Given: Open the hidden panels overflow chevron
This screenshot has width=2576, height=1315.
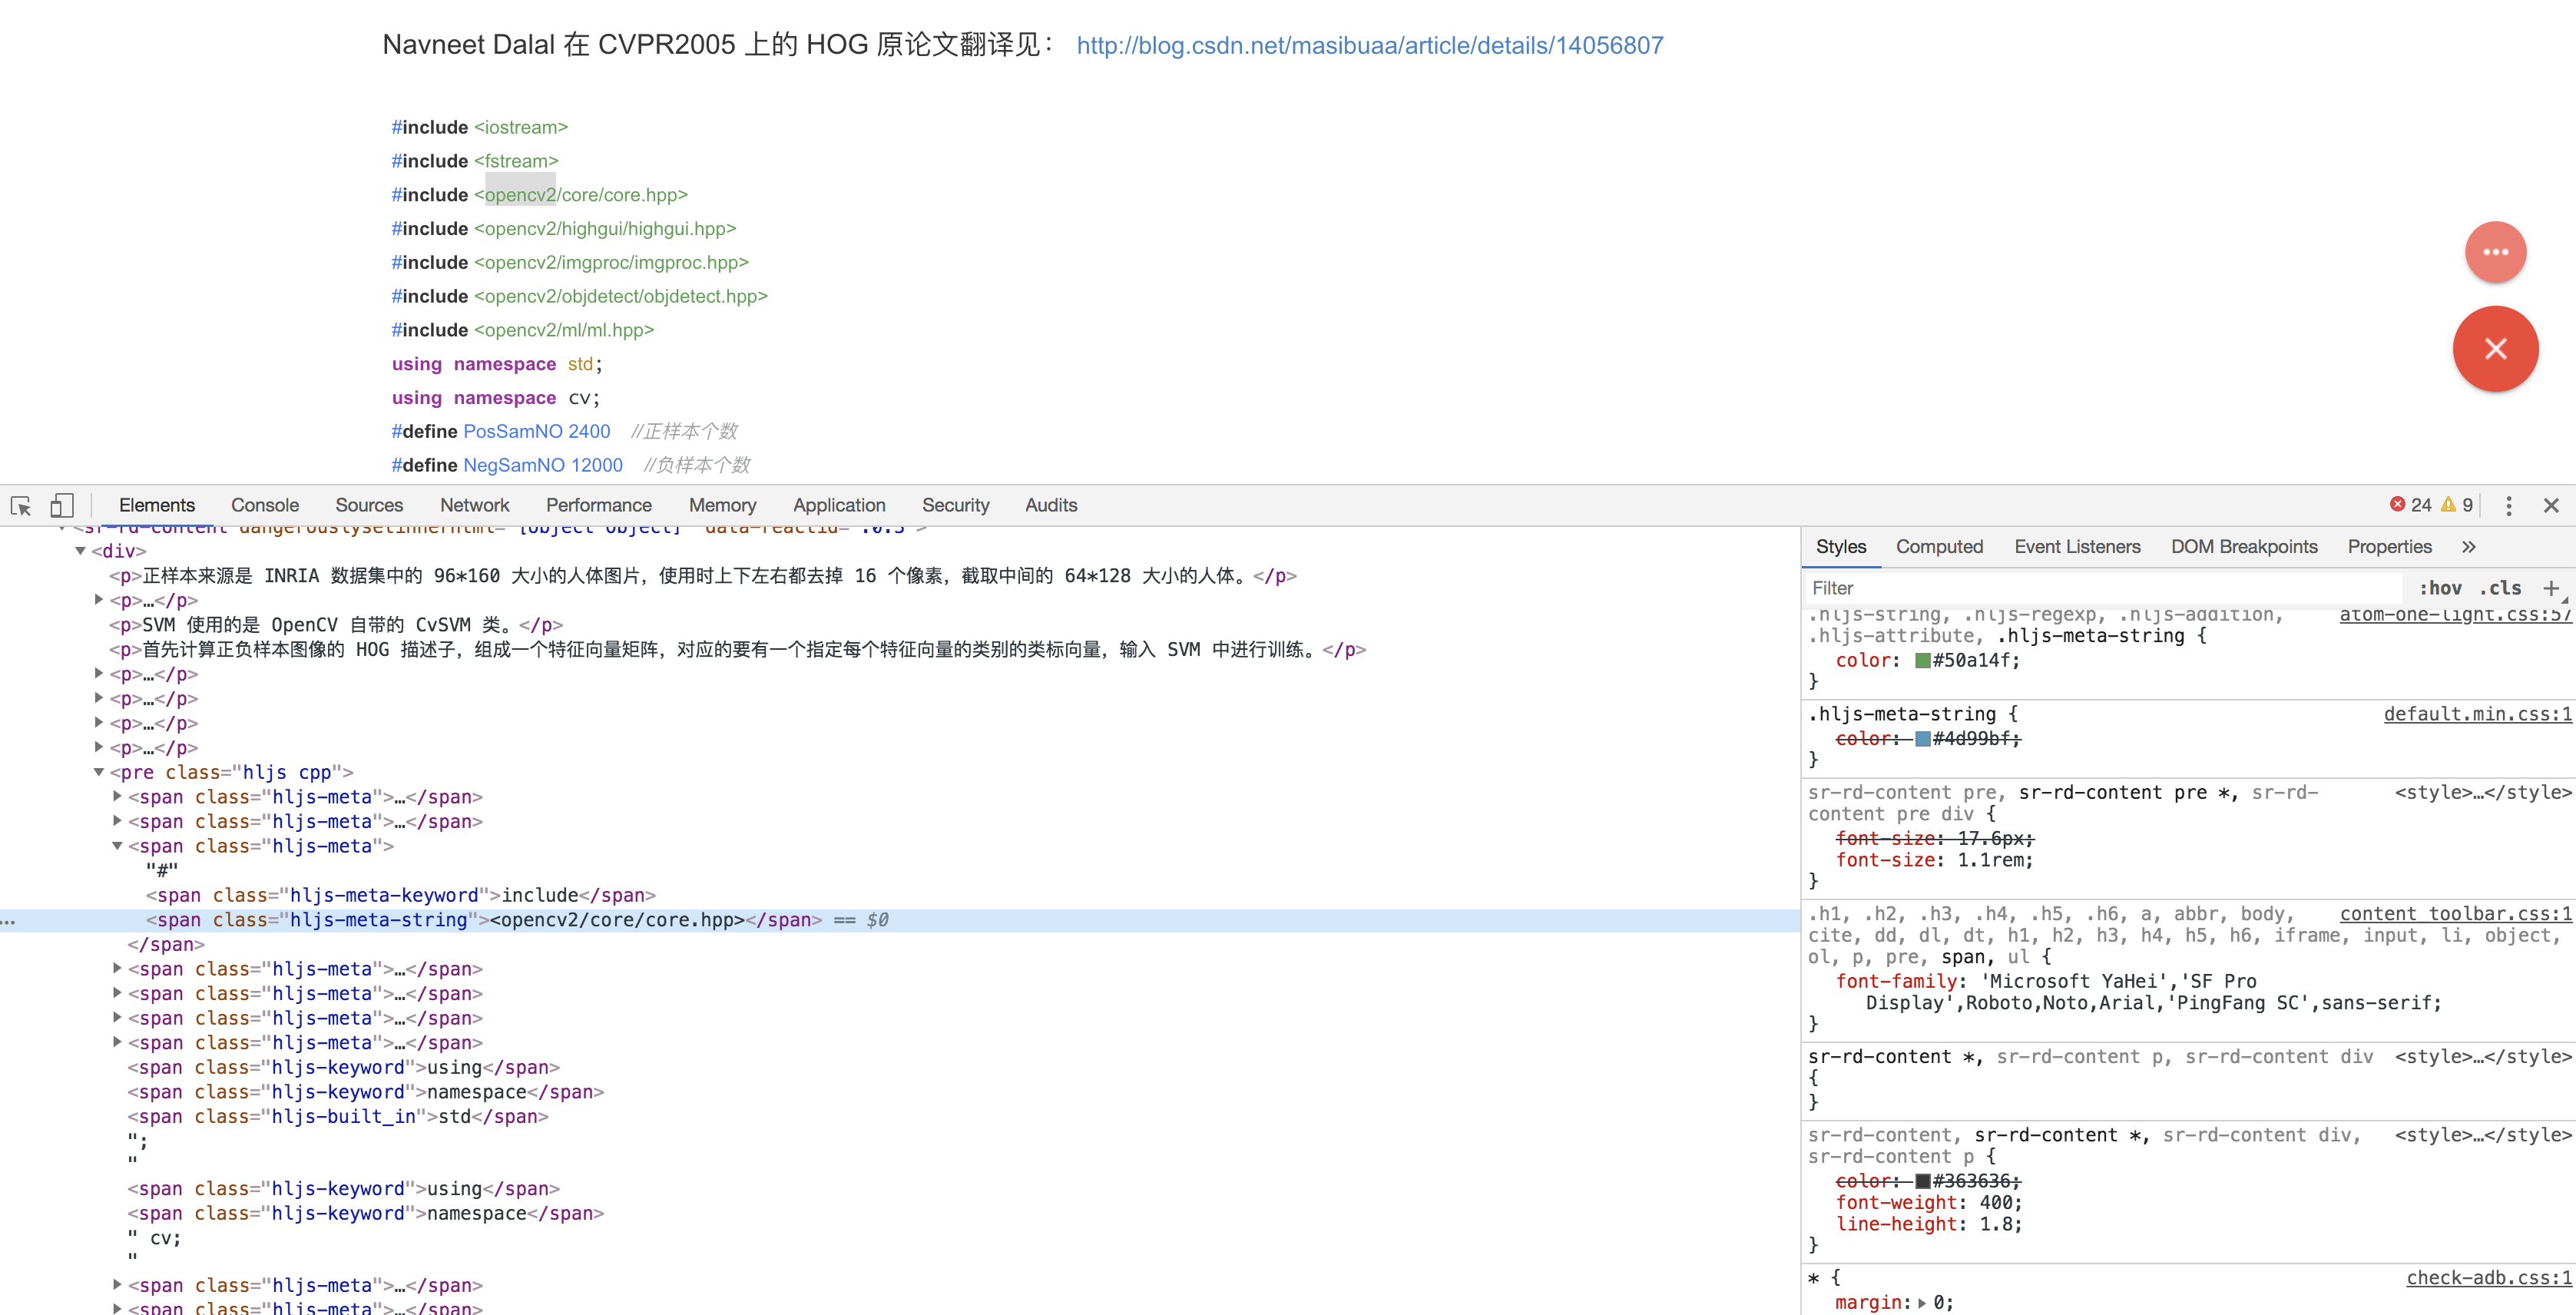Looking at the screenshot, I should 2469,547.
